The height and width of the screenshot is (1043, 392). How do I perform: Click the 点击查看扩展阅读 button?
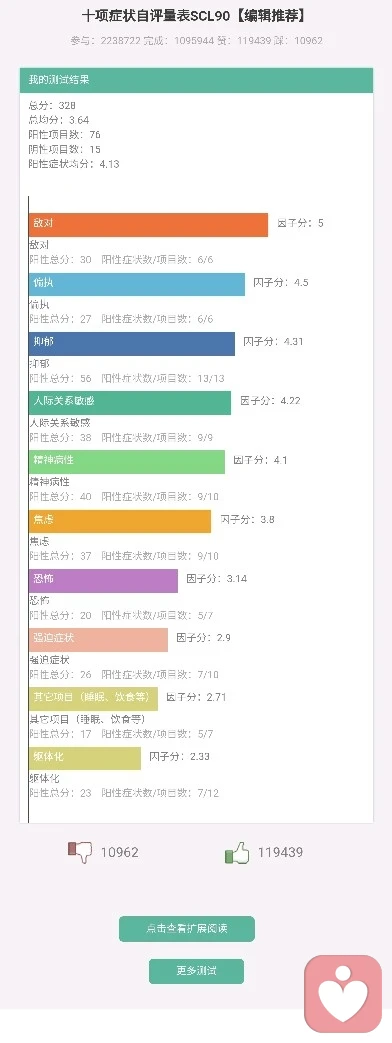pos(186,929)
